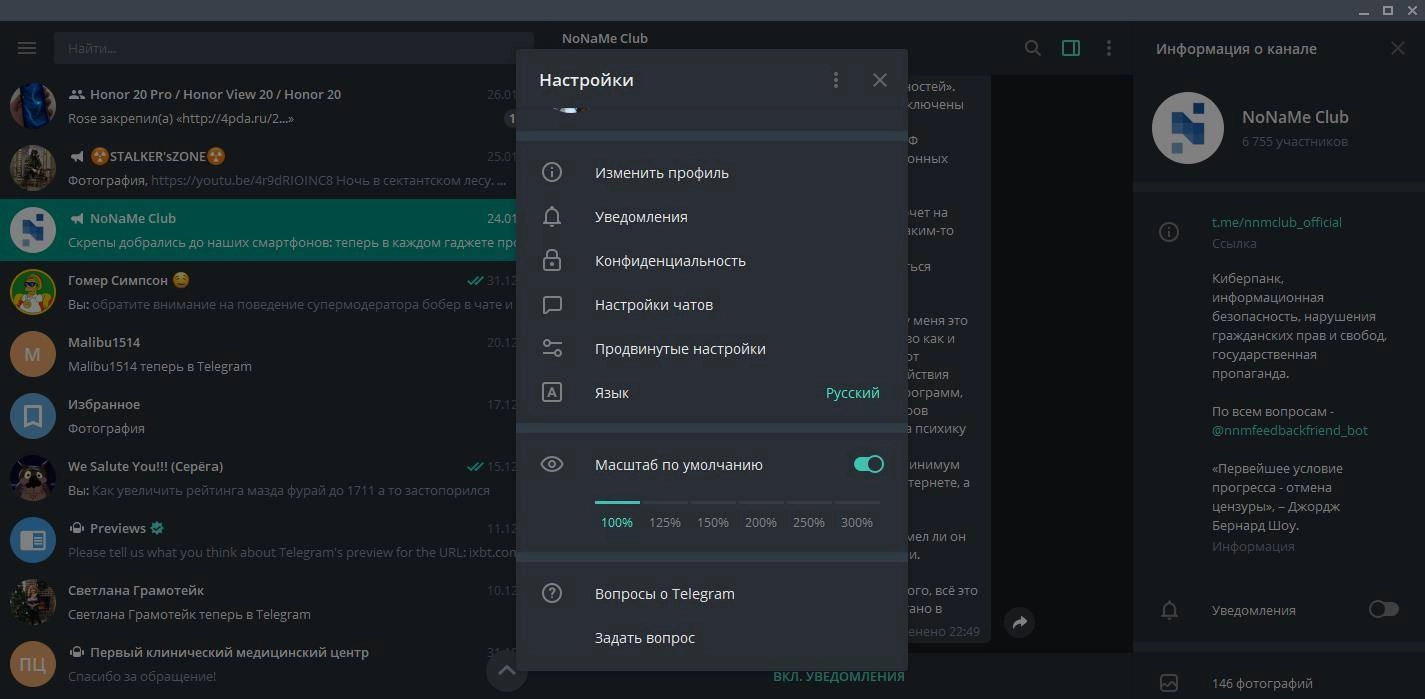Image resolution: width=1425 pixels, height=699 pixels.
Task: Open the hamburger main menu
Action: (27, 48)
